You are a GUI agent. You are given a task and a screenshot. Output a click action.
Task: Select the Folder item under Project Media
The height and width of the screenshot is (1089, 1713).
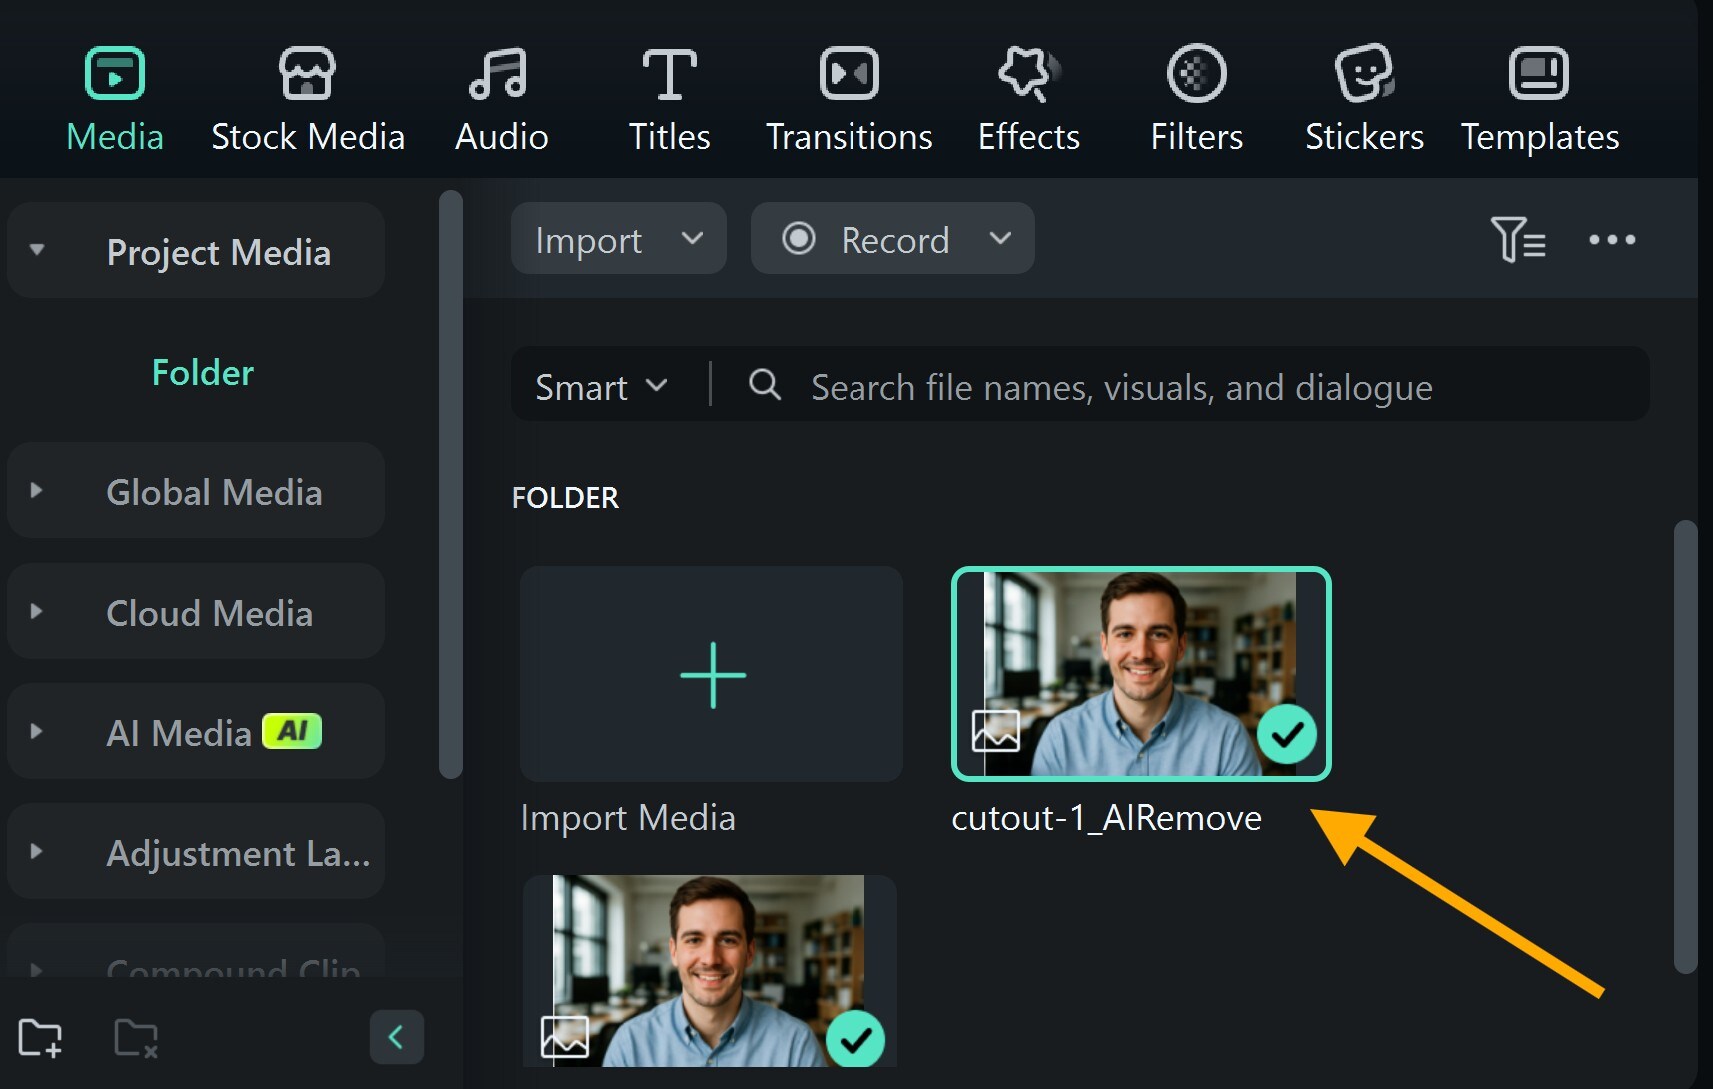[202, 372]
